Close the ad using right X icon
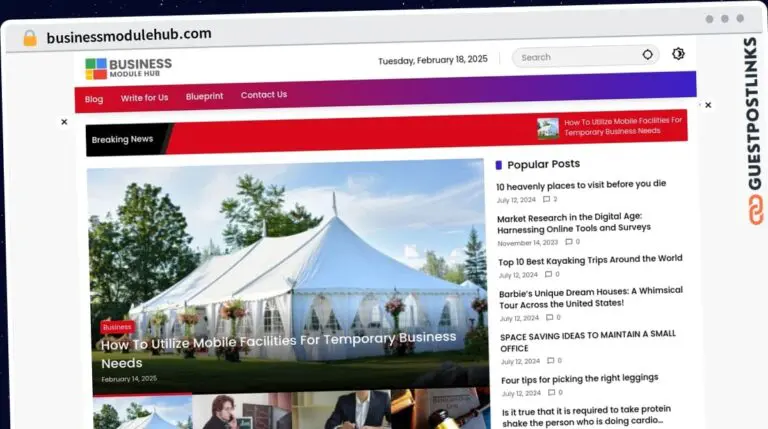Viewport: 768px width, 429px height. pyautogui.click(x=708, y=104)
